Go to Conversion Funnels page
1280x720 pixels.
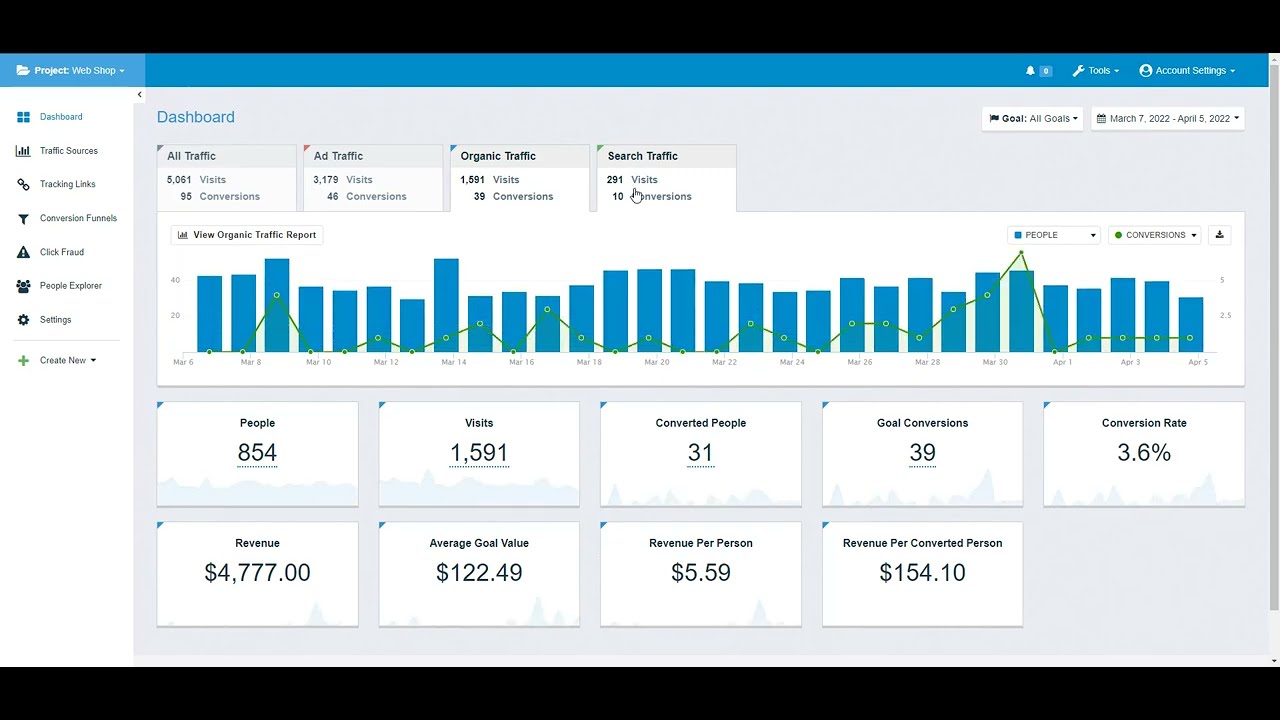[x=78, y=218]
